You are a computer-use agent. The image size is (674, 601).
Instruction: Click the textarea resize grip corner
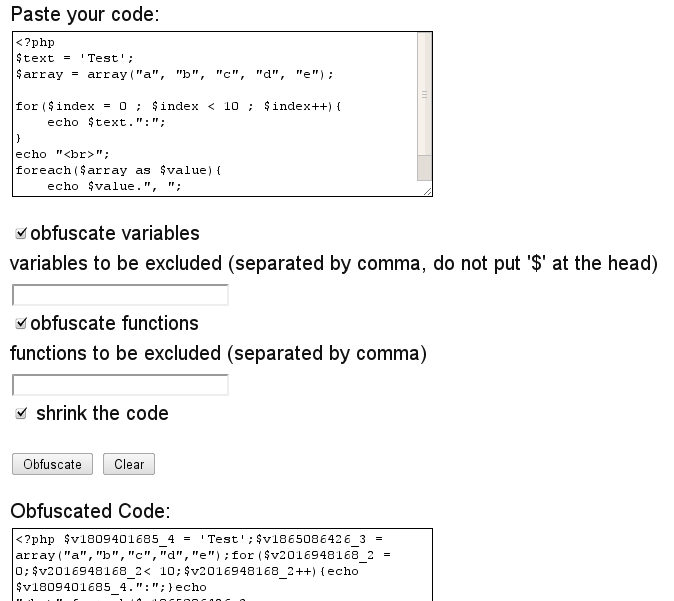(427, 192)
